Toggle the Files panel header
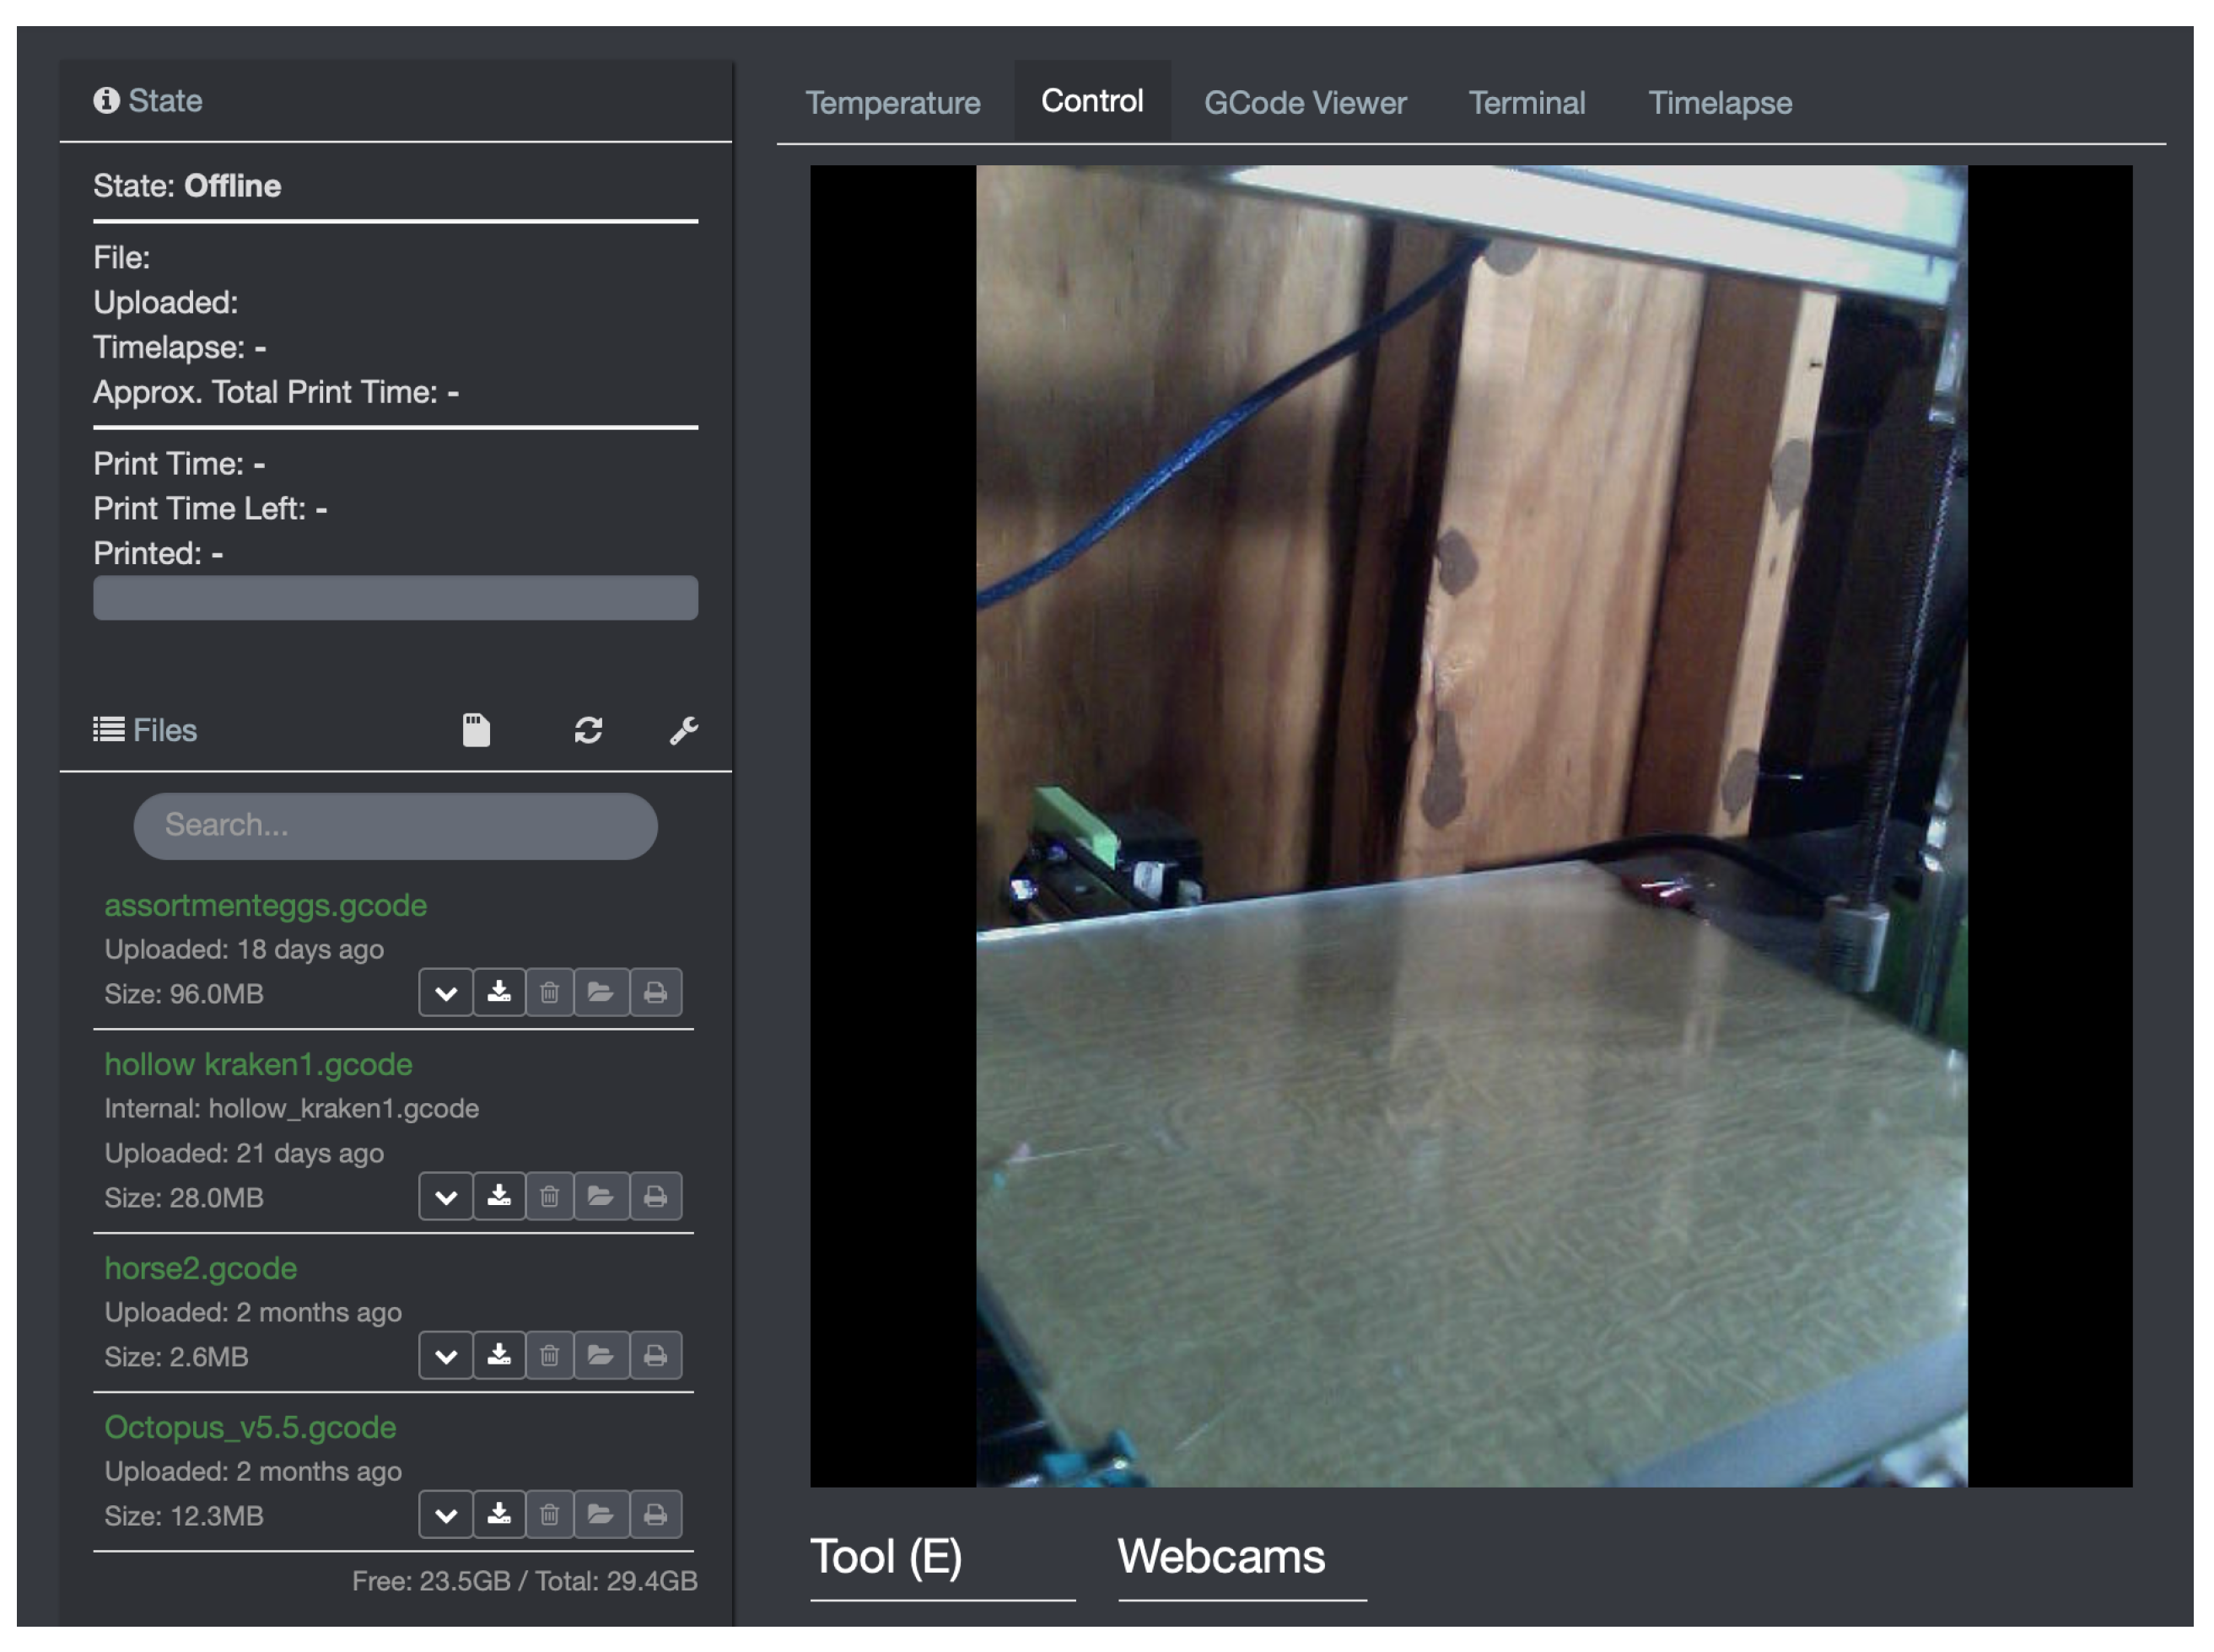Image resolution: width=2214 pixels, height=1652 pixels. point(165,730)
